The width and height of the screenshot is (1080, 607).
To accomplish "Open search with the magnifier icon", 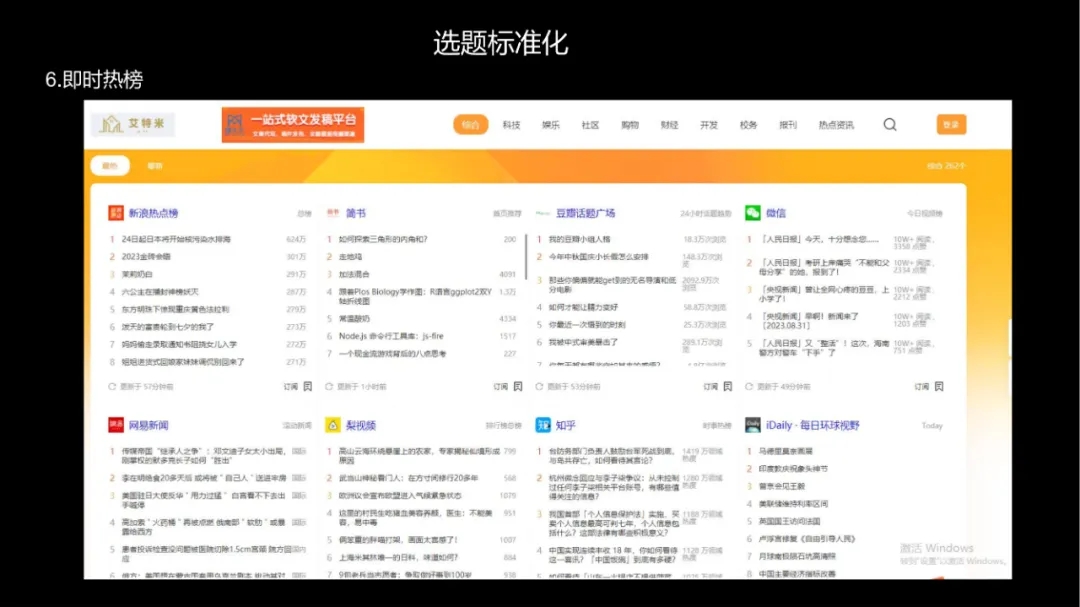I will click(x=890, y=124).
